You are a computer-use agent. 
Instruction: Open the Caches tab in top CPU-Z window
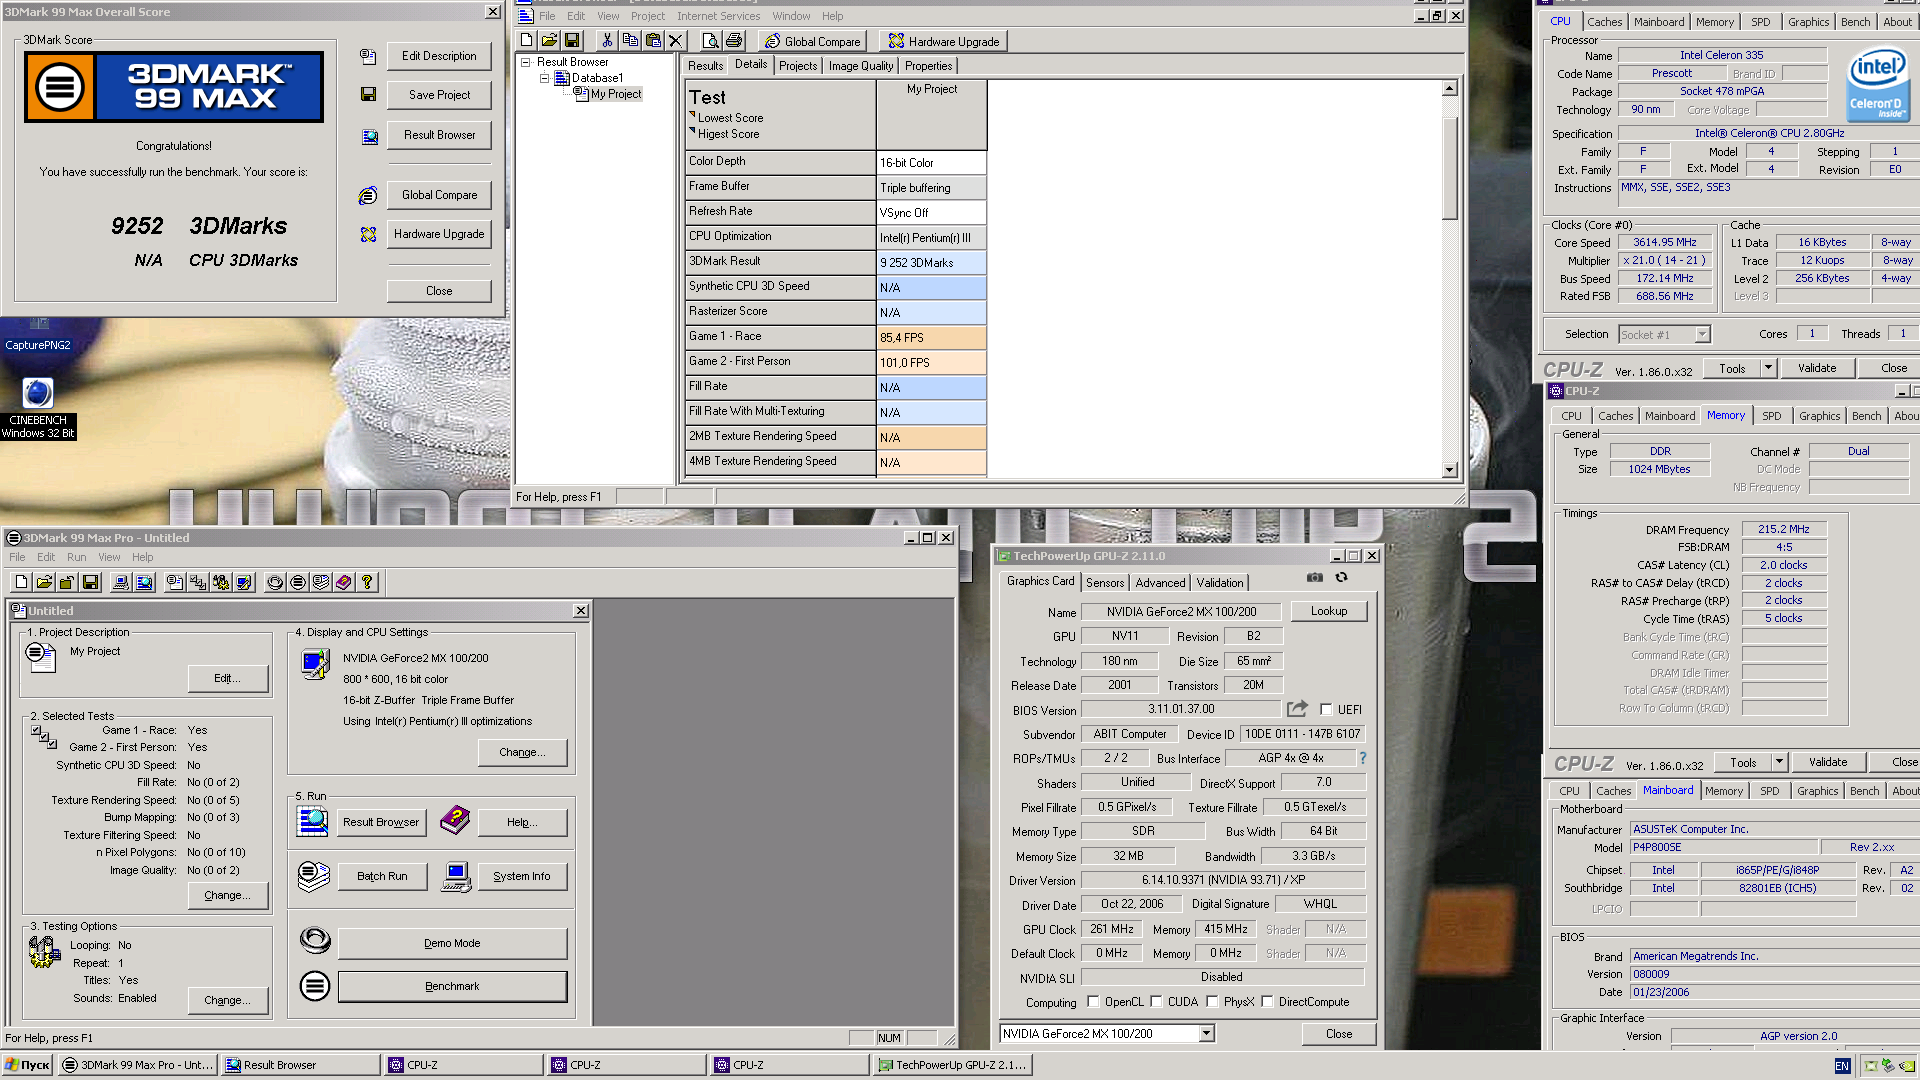[x=1604, y=22]
